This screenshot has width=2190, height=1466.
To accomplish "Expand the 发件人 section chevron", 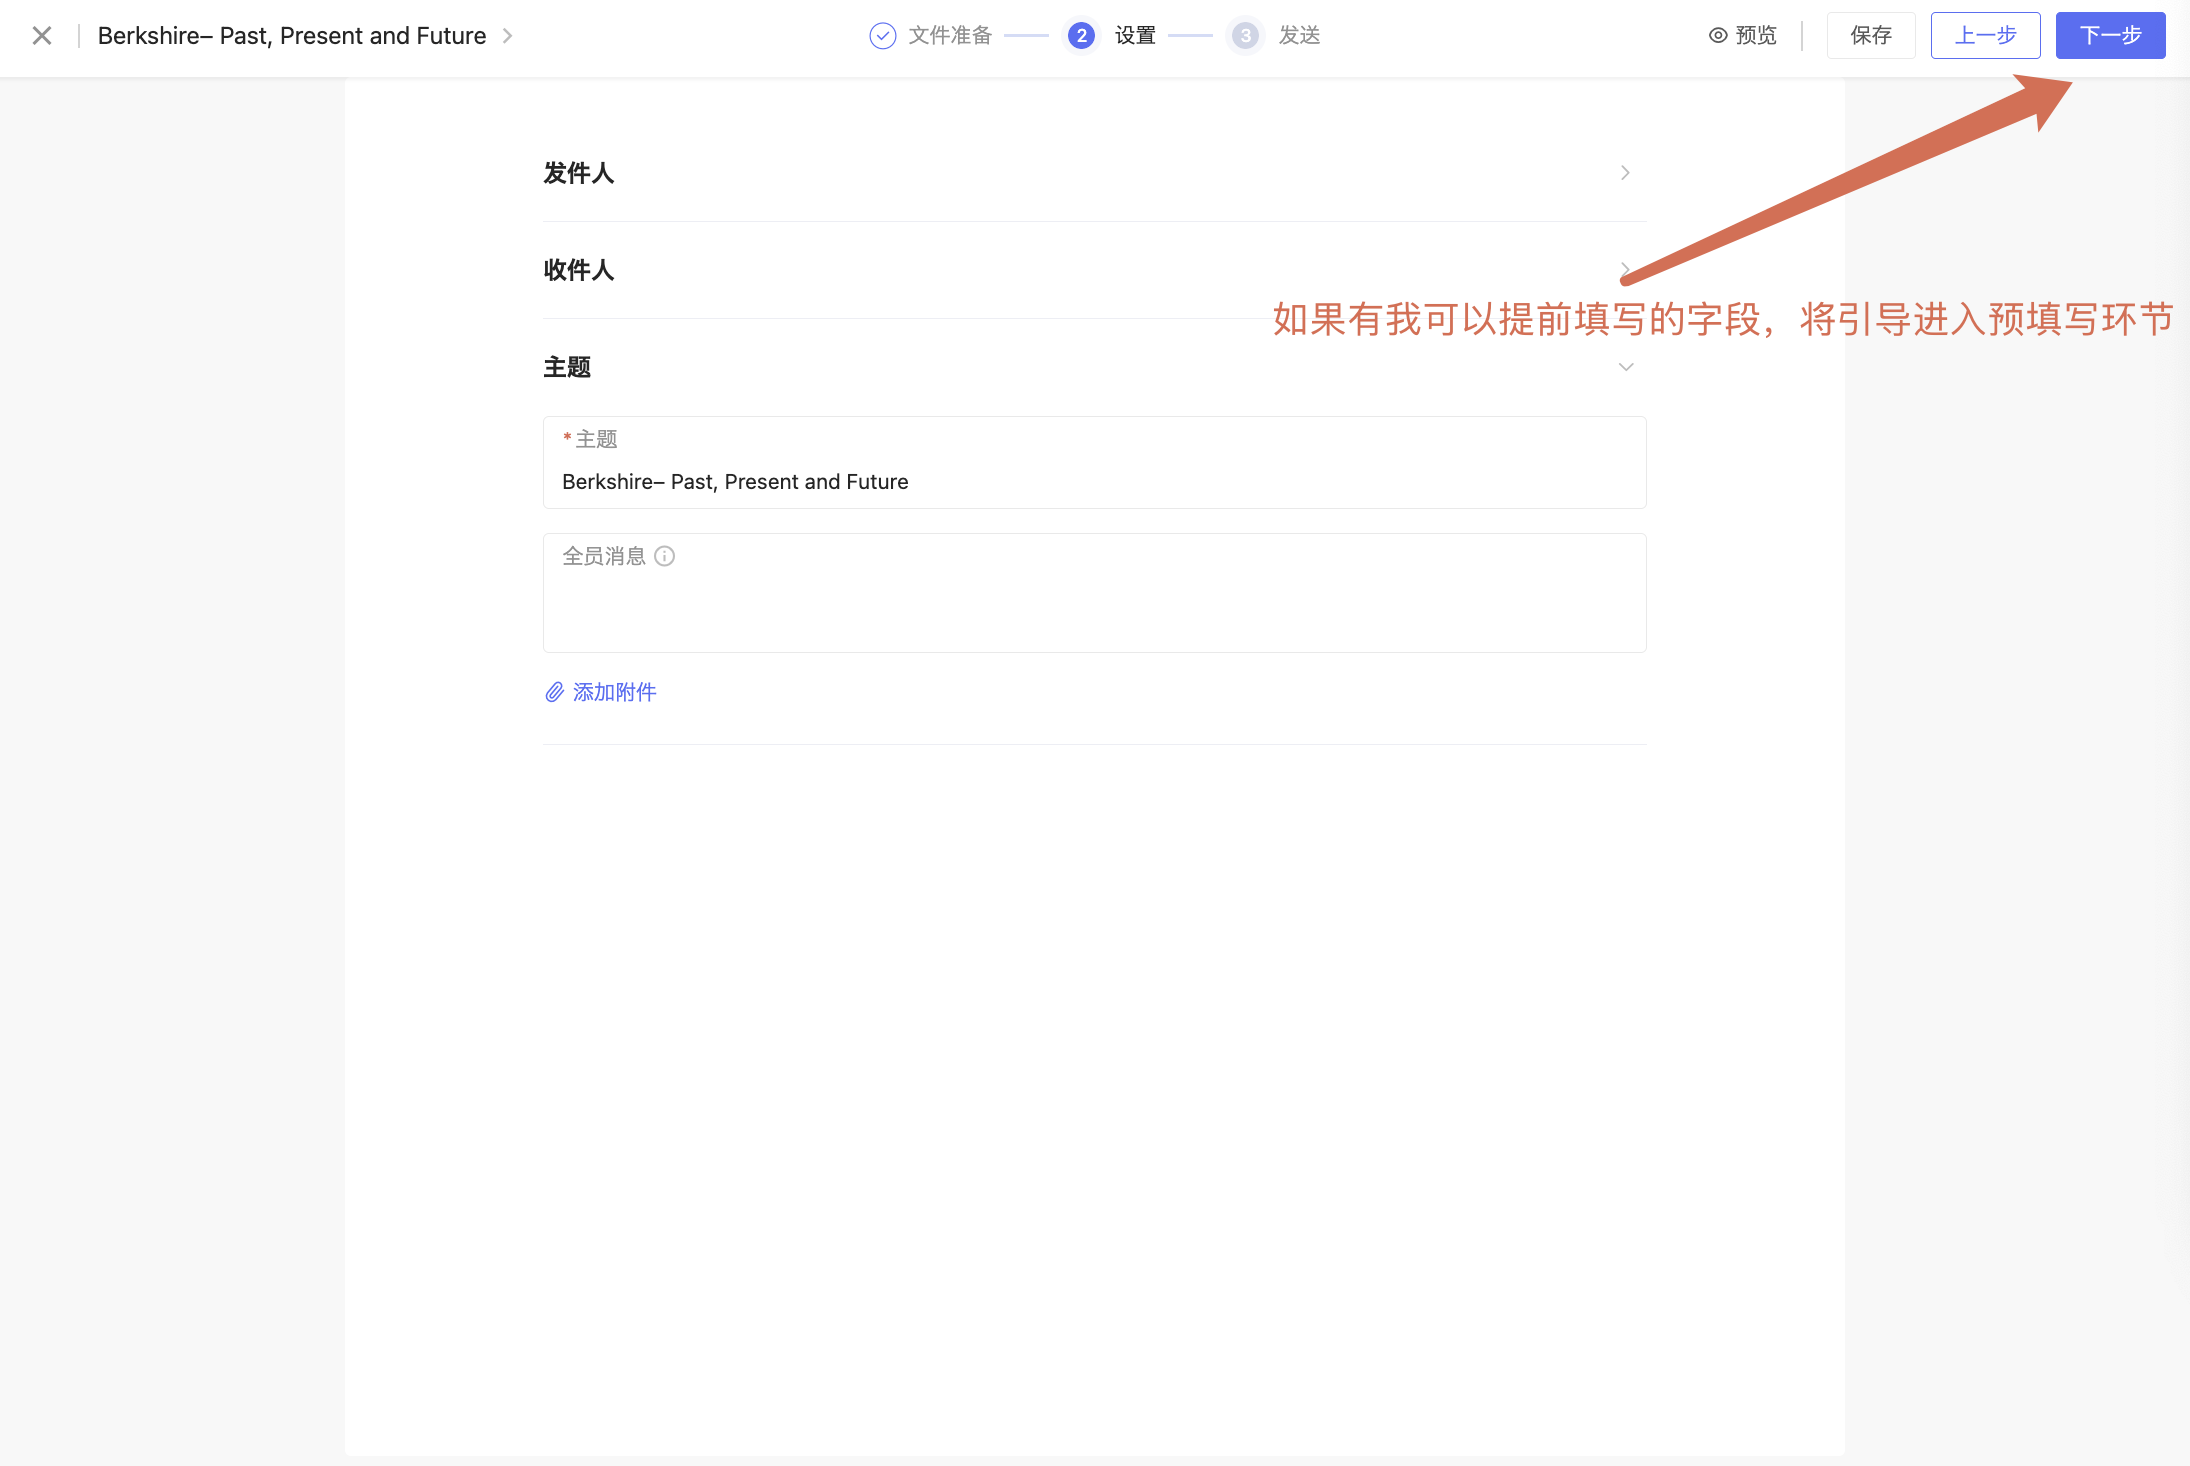I will pos(1625,173).
